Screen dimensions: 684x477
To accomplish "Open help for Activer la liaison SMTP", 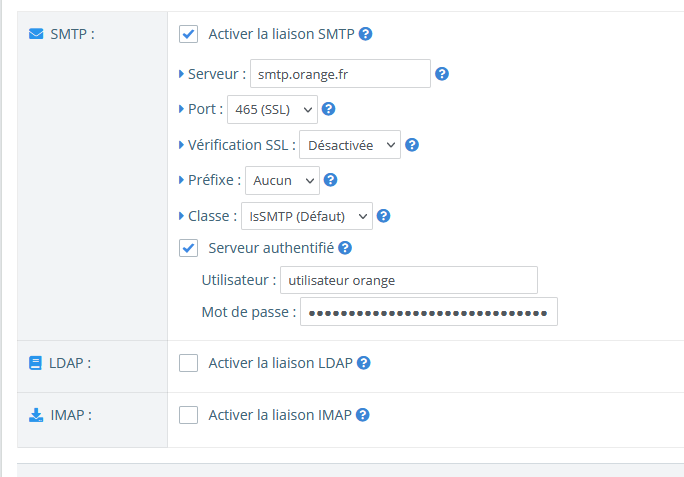I will coord(366,34).
